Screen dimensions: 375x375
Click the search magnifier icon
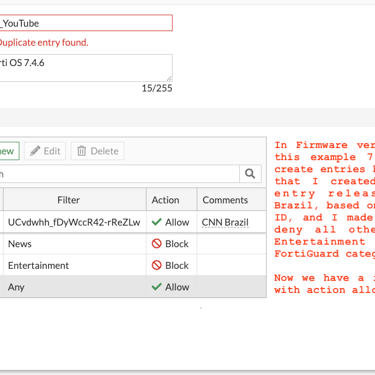tap(250, 173)
